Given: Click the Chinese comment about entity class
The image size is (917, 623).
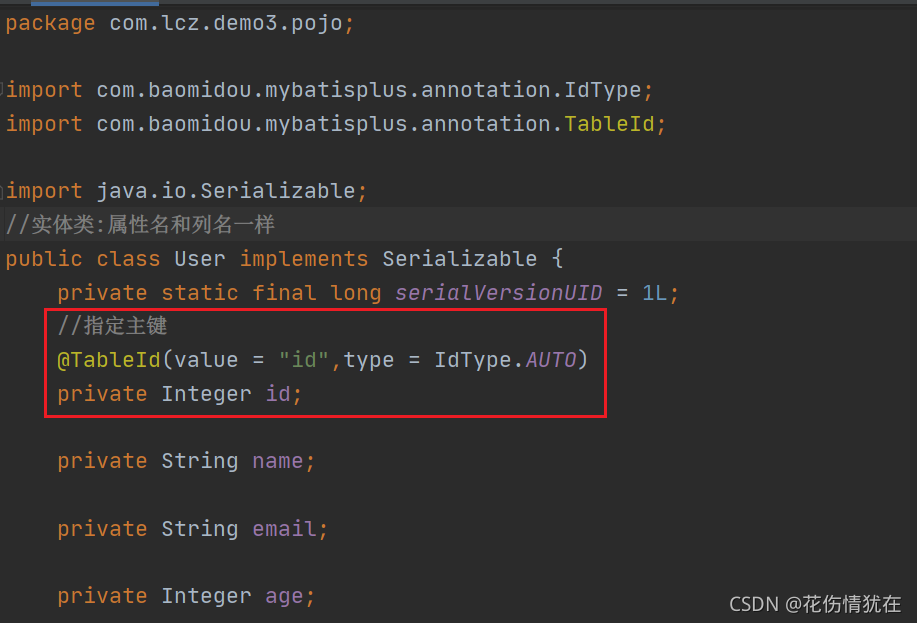Looking at the screenshot, I should click(x=140, y=225).
